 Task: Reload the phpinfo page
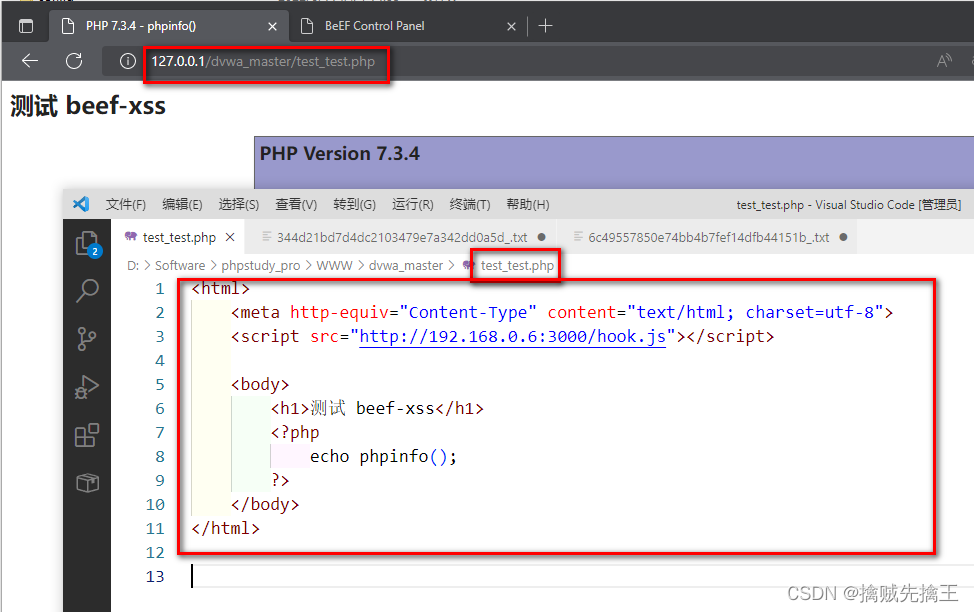[74, 61]
